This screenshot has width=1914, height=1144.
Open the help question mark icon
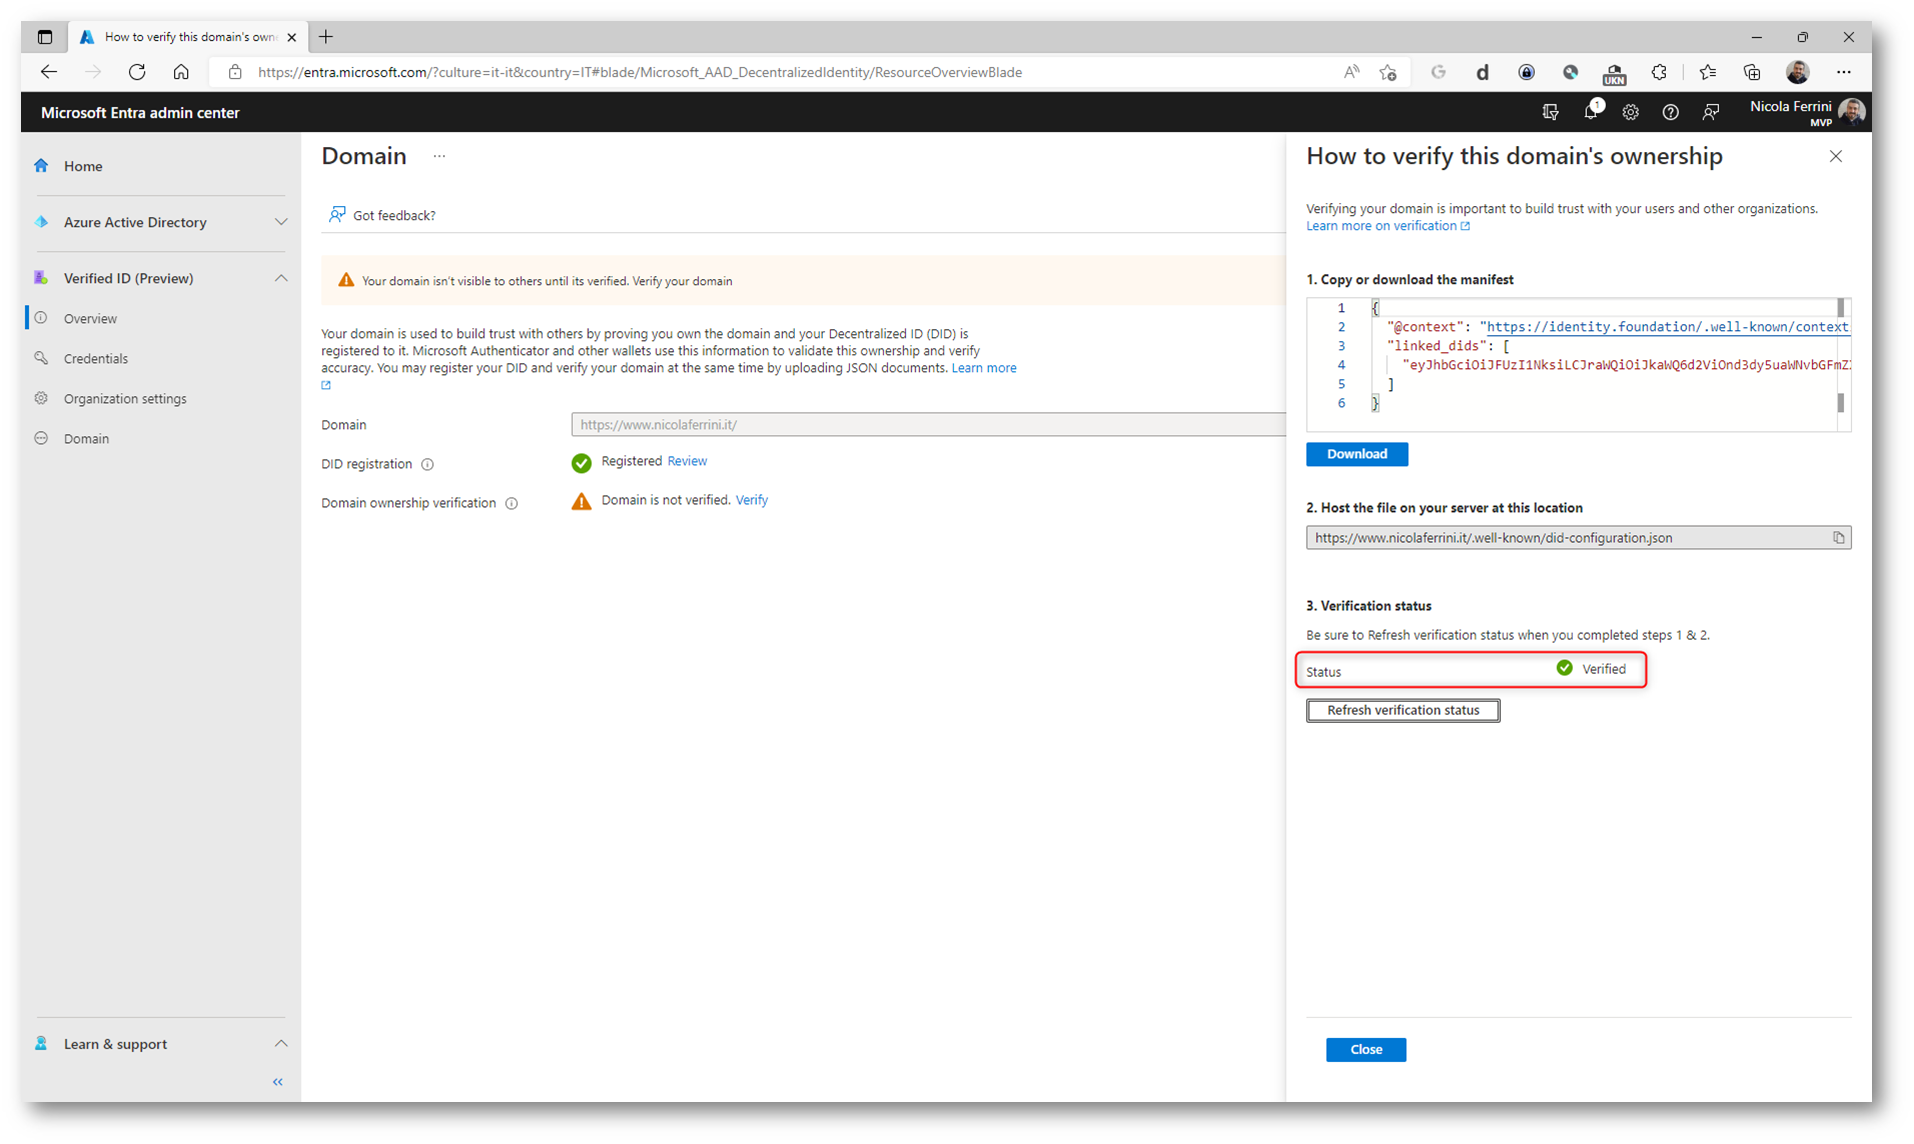click(1670, 112)
